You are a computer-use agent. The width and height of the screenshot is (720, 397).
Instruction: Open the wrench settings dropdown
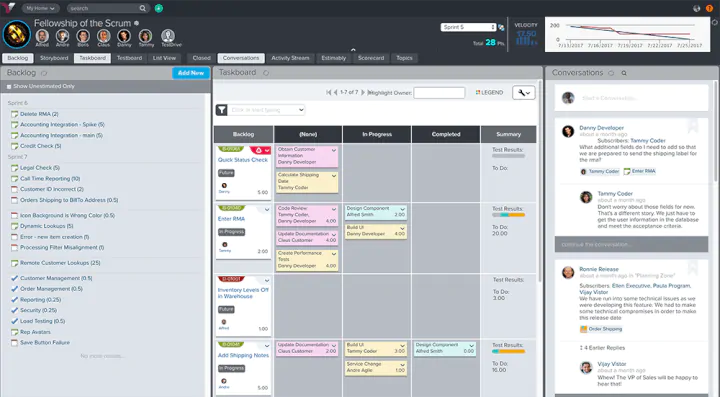click(524, 92)
